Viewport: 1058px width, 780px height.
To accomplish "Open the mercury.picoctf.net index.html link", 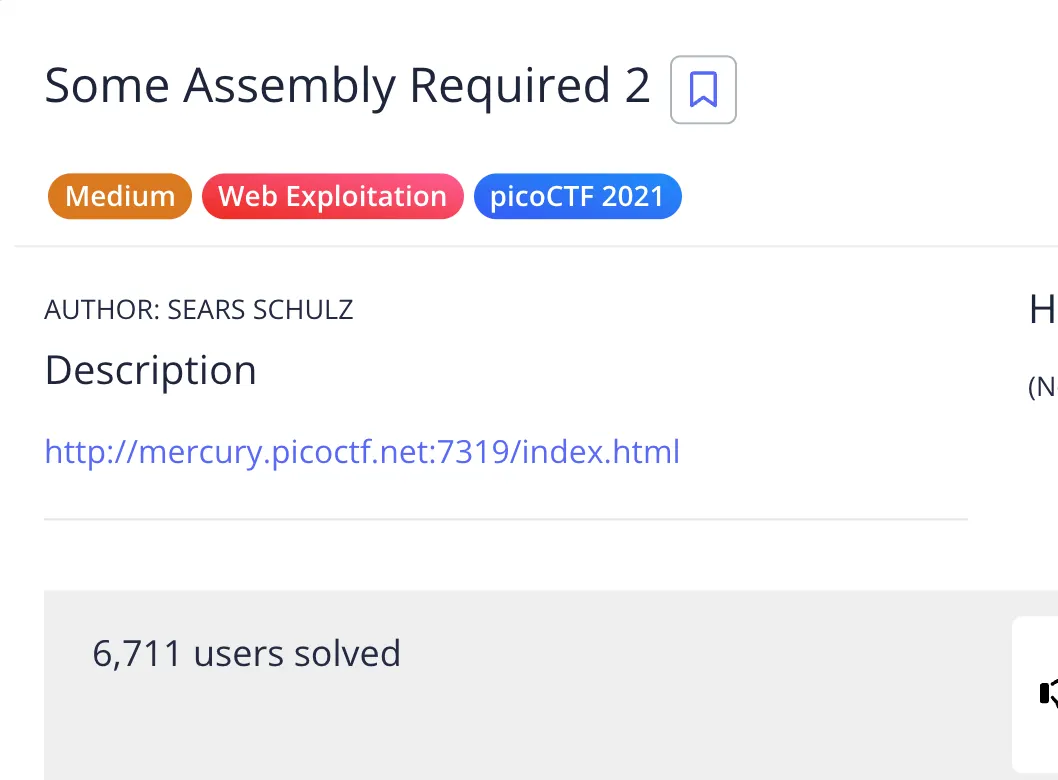I will click(362, 452).
